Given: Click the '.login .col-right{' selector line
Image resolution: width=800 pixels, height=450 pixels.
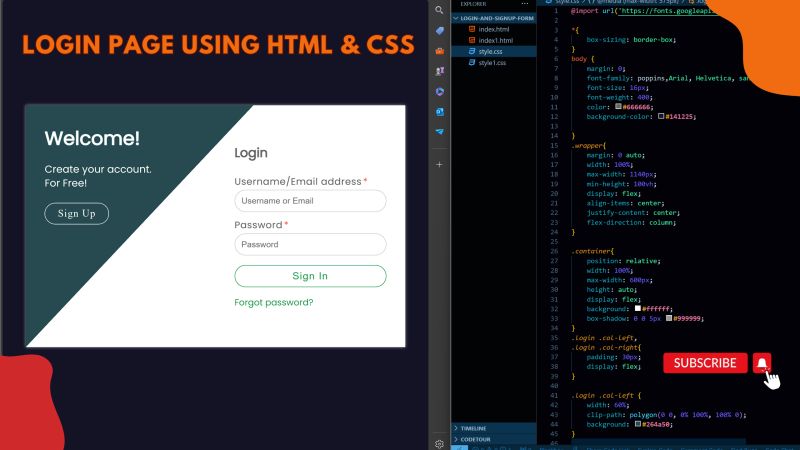Looking at the screenshot, I should [x=606, y=347].
